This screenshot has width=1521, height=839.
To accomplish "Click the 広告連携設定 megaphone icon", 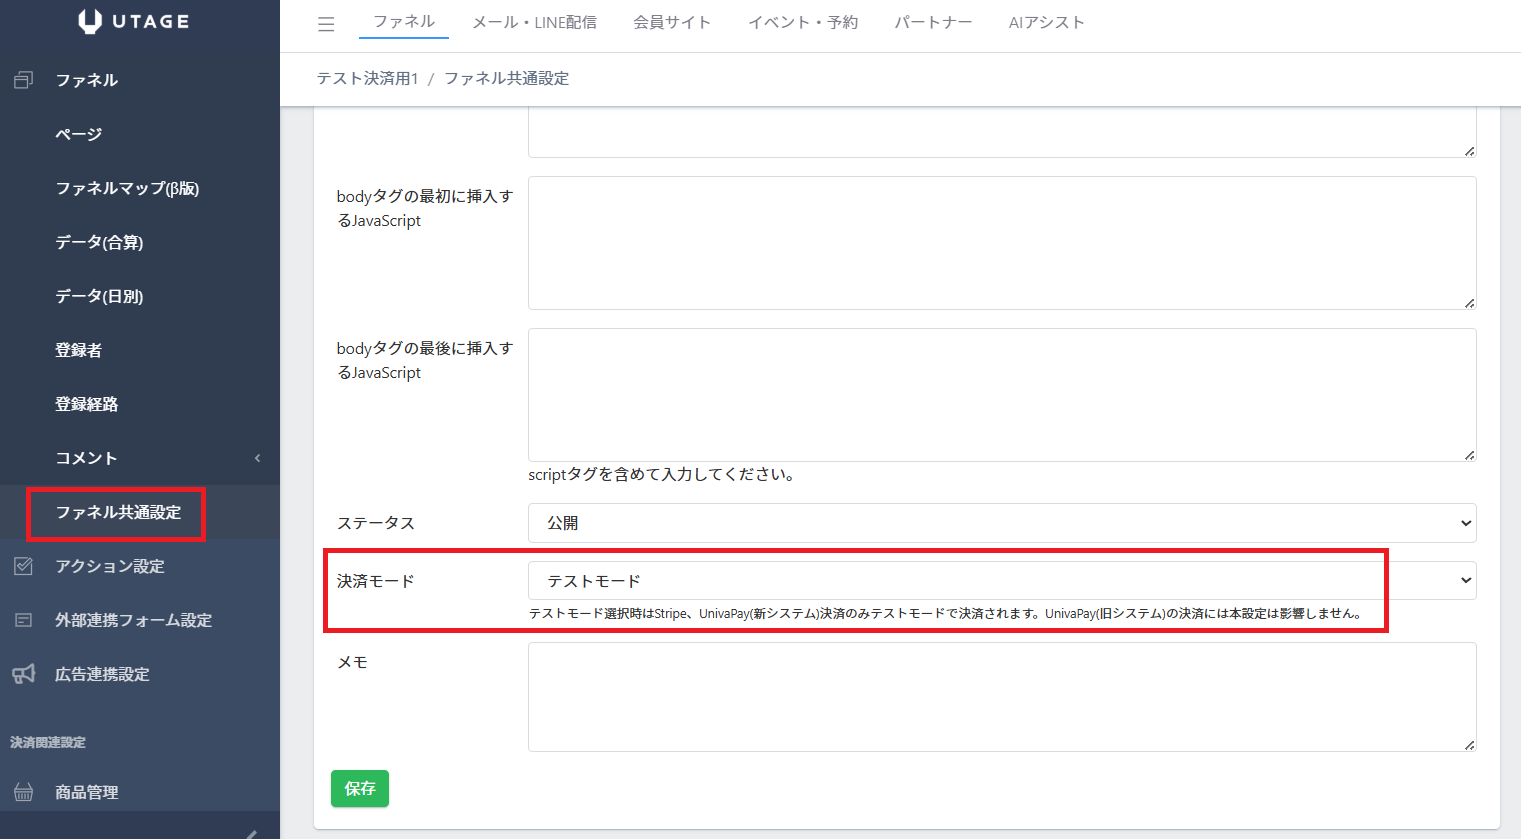I will pos(24,674).
